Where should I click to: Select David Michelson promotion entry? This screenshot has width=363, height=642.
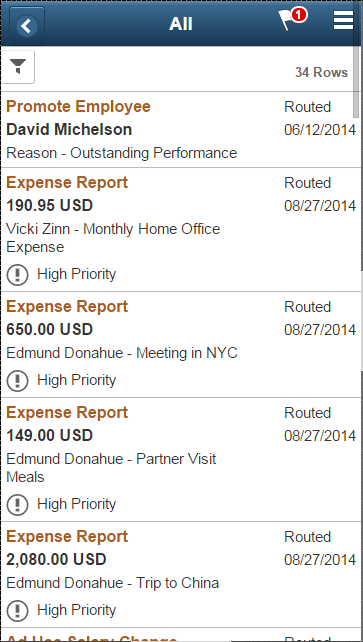pyautogui.click(x=69, y=130)
